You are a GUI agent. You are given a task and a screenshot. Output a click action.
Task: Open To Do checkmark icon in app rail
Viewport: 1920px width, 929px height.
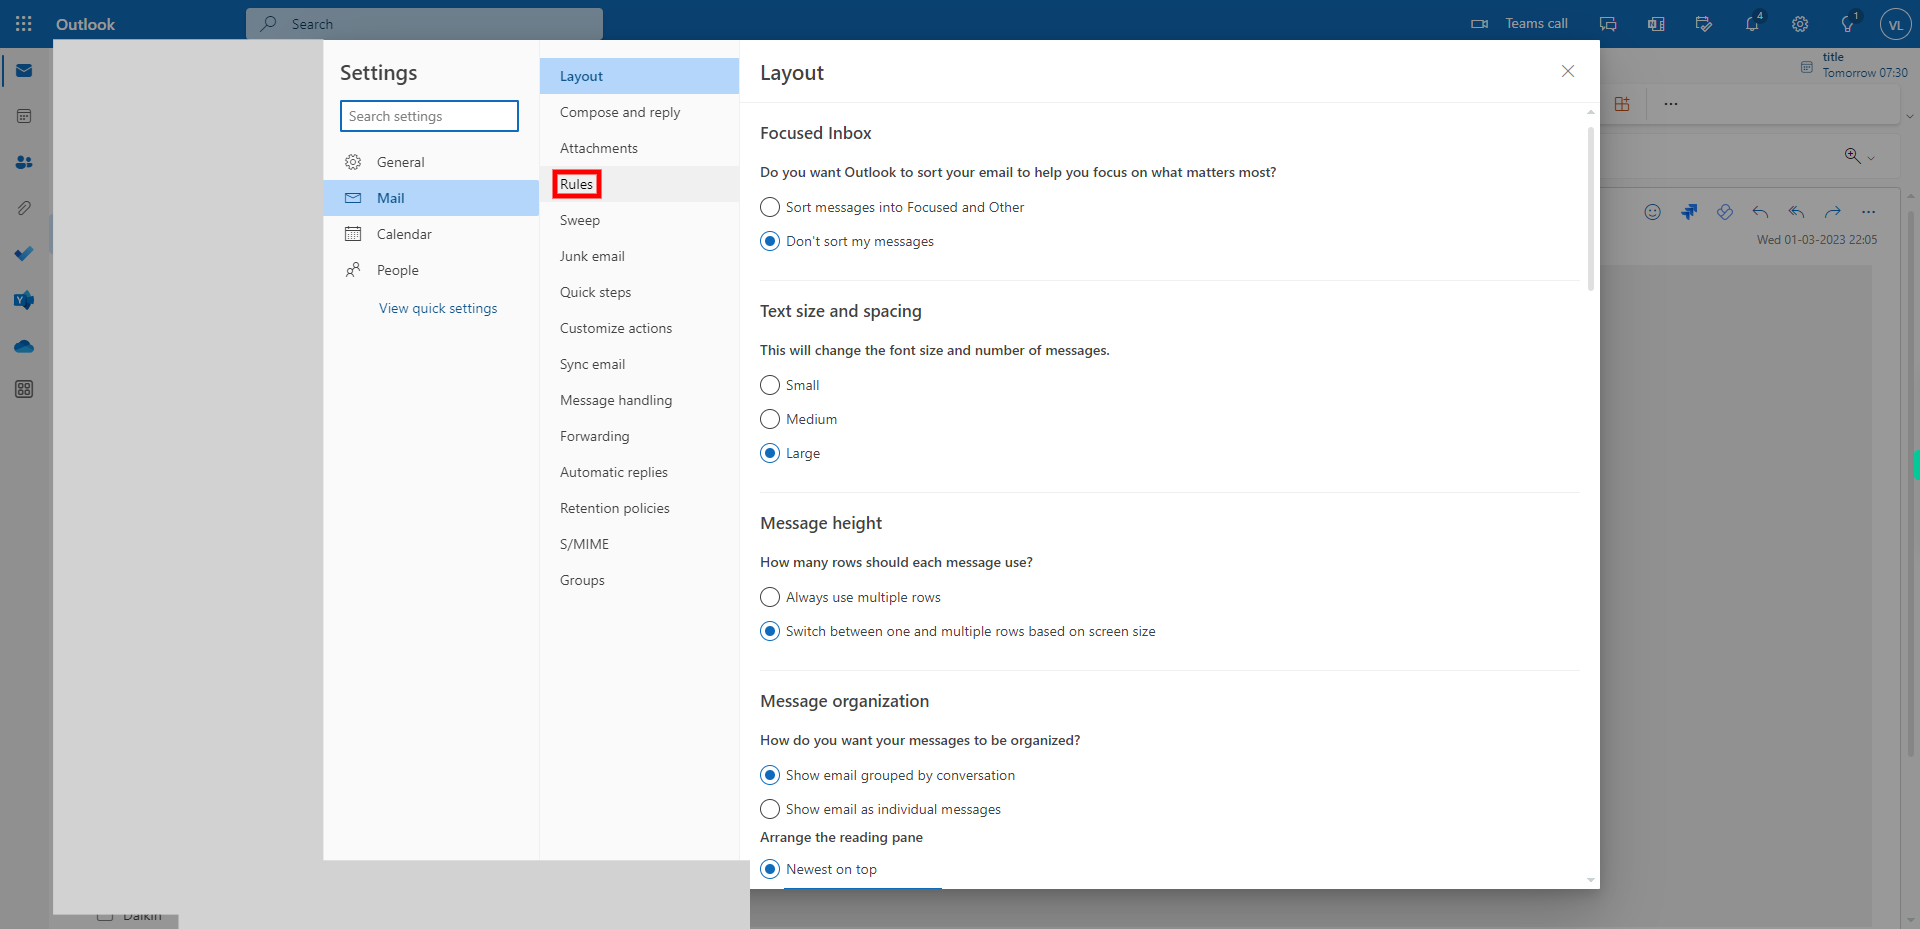coord(24,254)
